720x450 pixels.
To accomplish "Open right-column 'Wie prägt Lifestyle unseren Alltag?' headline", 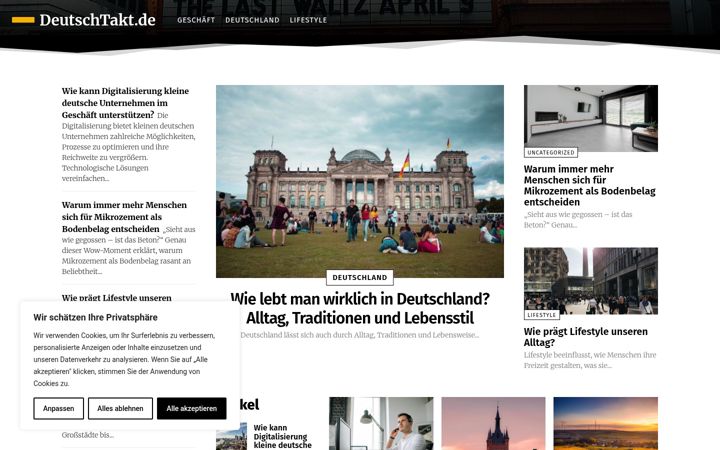I will click(585, 337).
